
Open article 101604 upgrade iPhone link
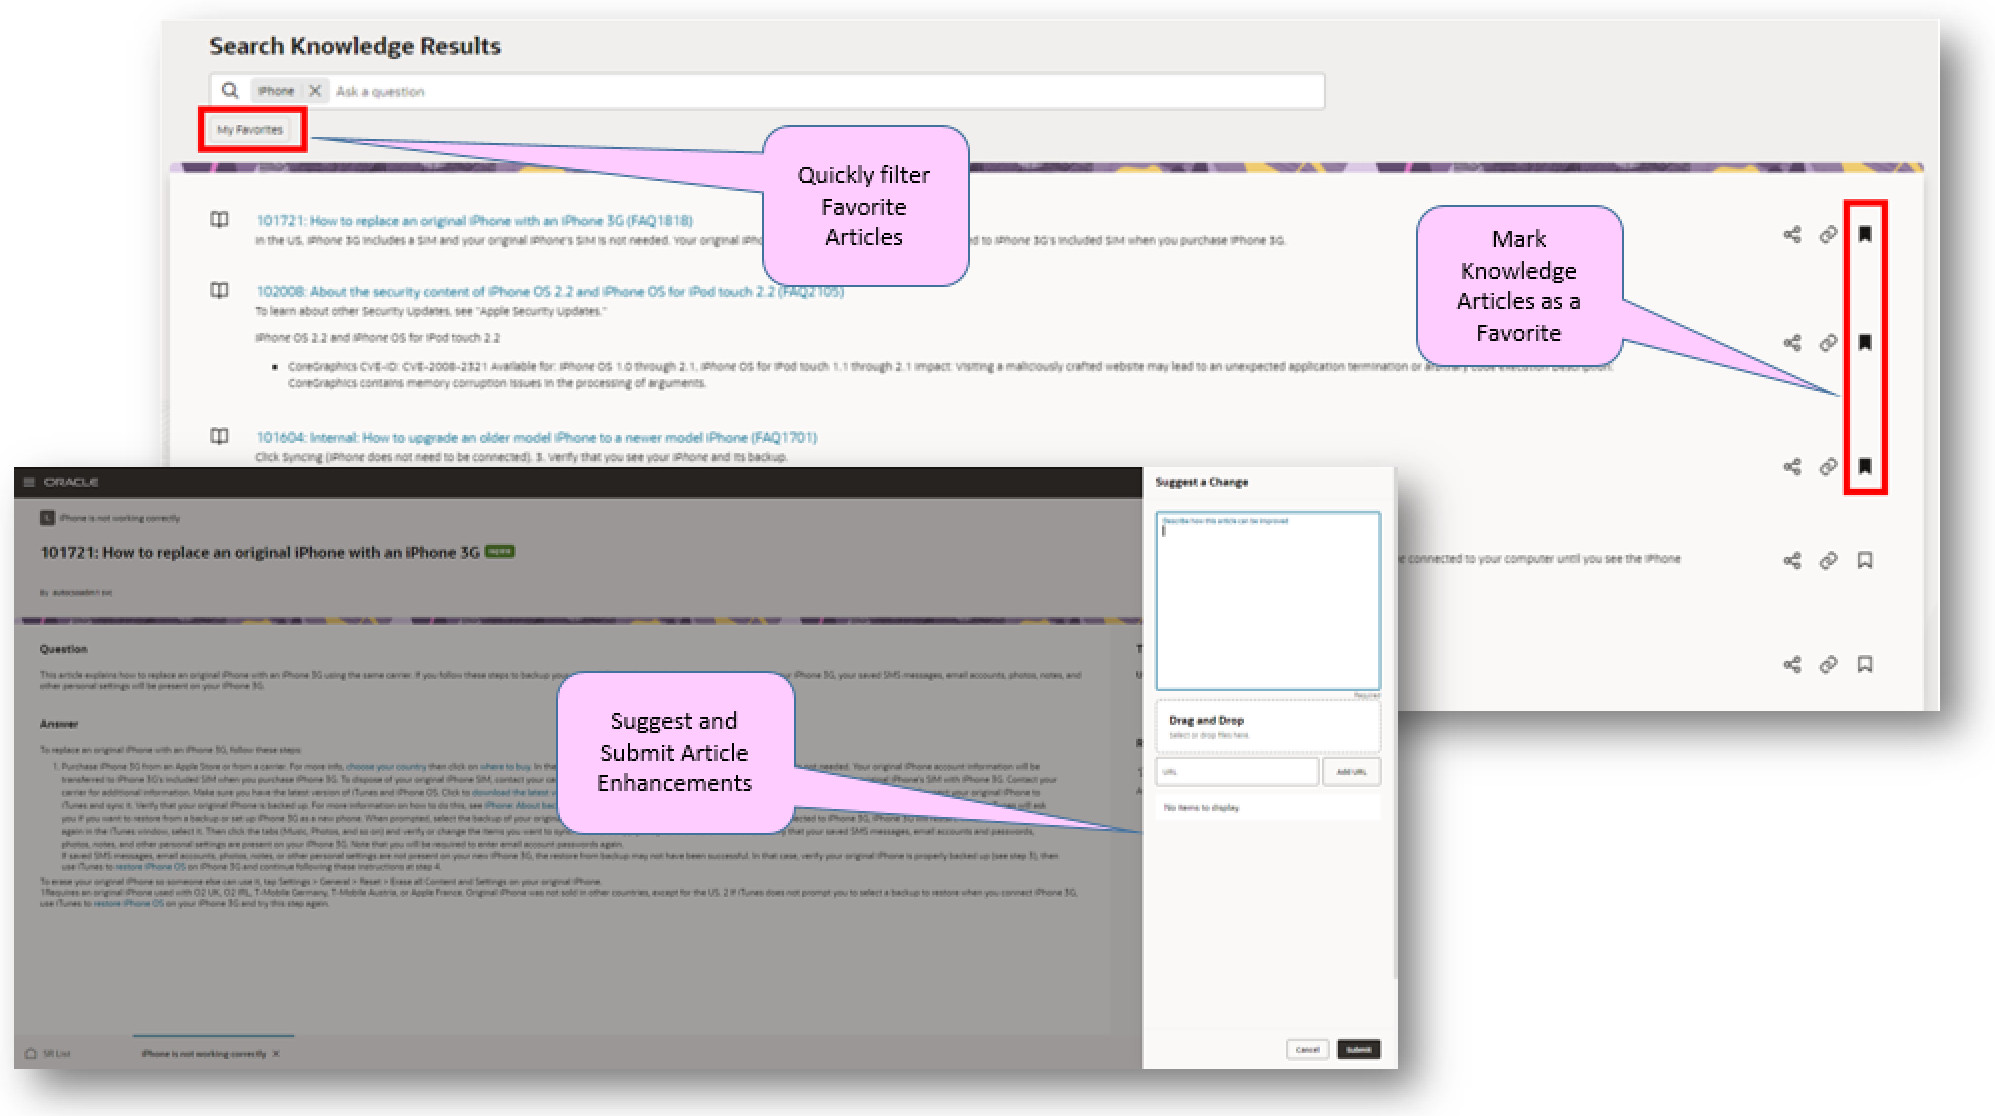536,438
